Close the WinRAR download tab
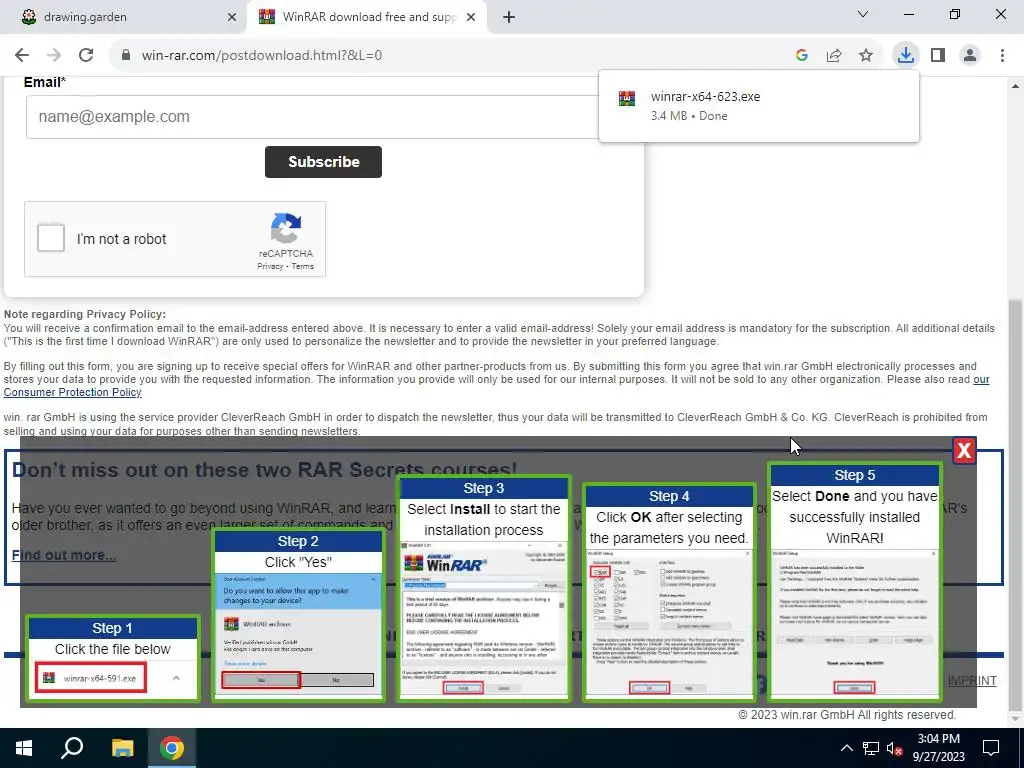Image resolution: width=1024 pixels, height=768 pixels. pyautogui.click(x=471, y=17)
